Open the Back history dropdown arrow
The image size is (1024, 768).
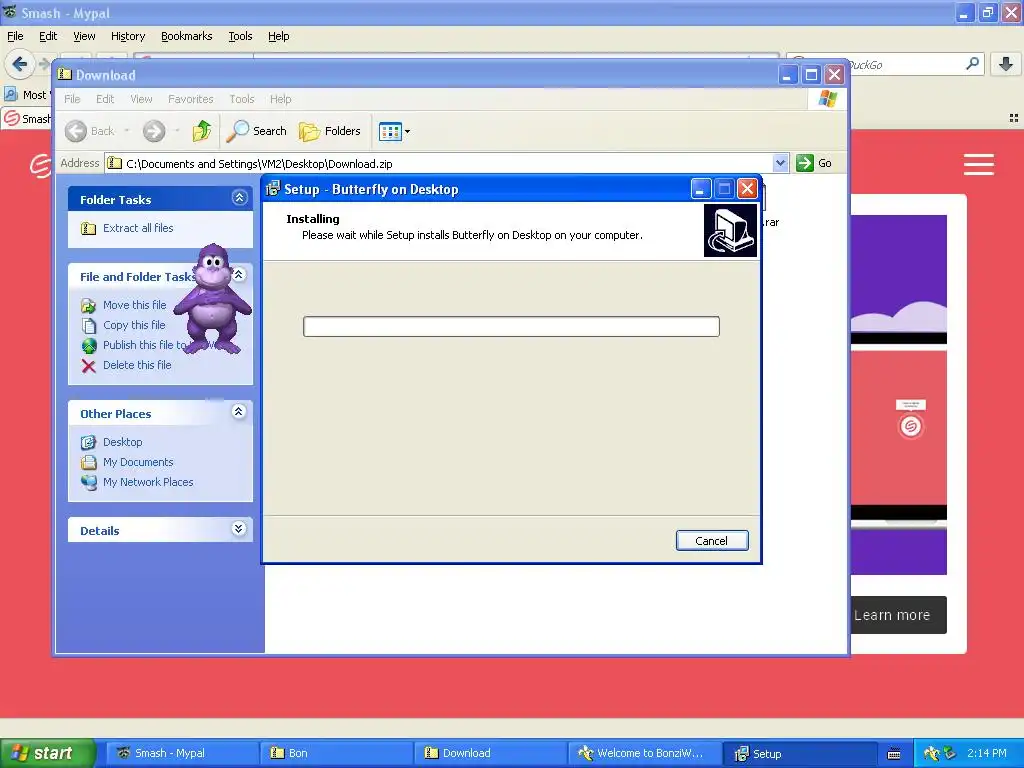127,131
